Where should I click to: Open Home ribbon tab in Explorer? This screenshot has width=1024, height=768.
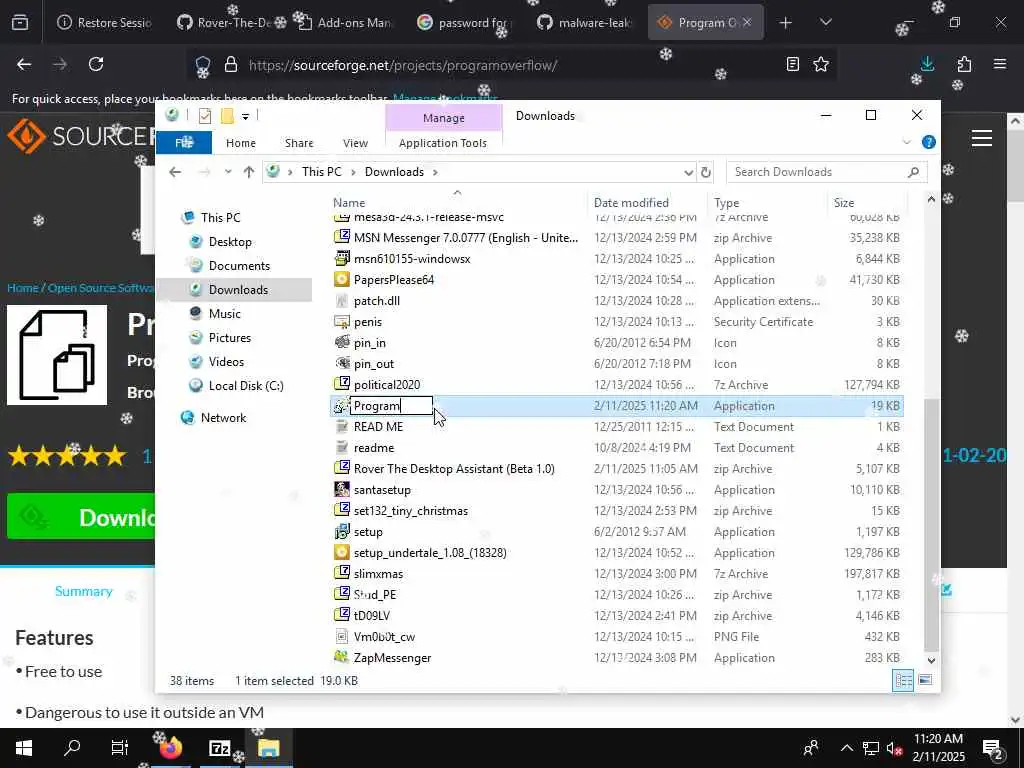point(241,143)
